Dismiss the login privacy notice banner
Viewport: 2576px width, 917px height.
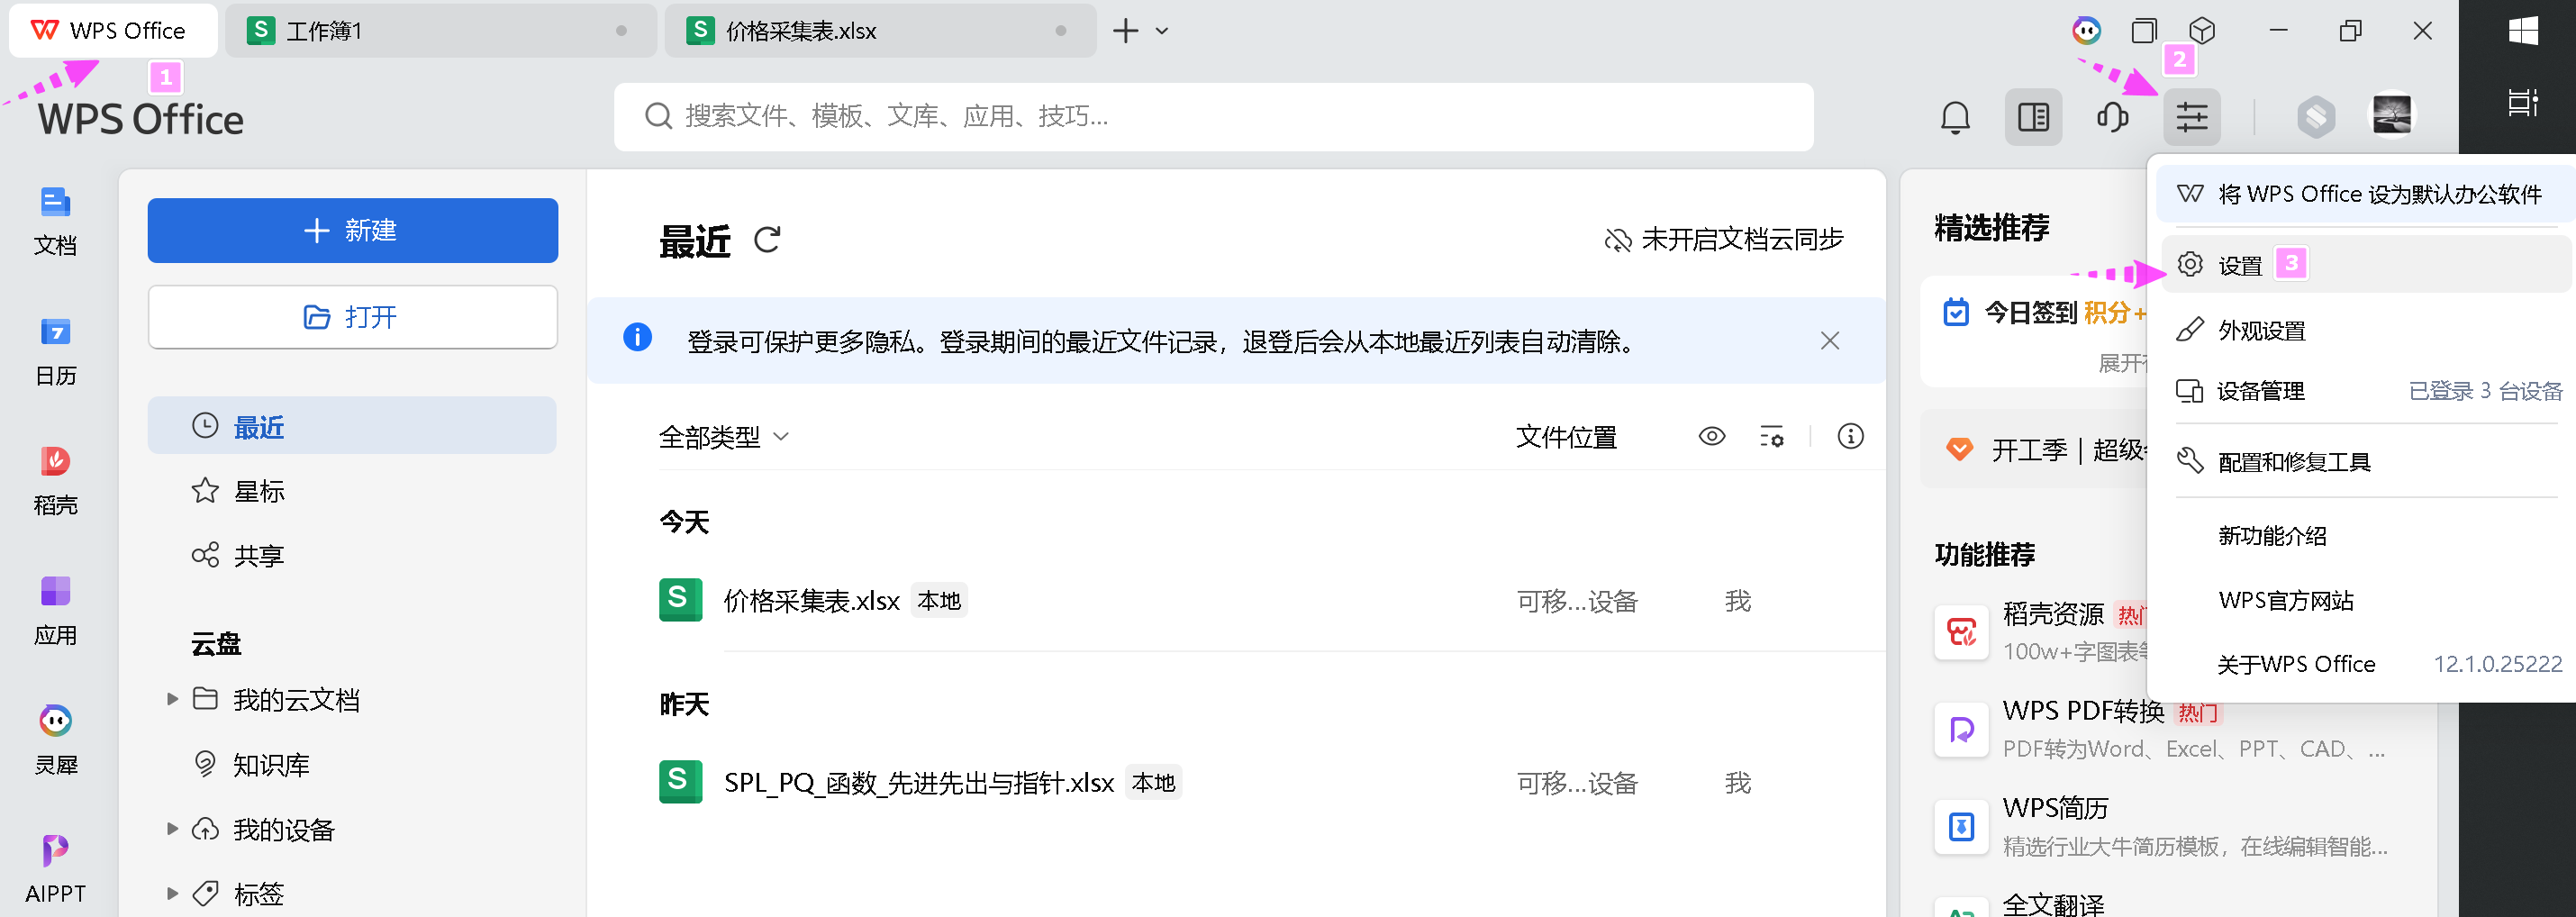(1830, 341)
